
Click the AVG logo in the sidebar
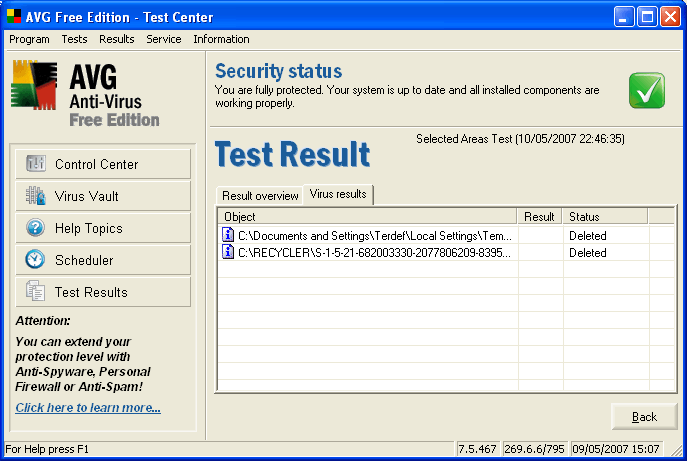coord(34,85)
